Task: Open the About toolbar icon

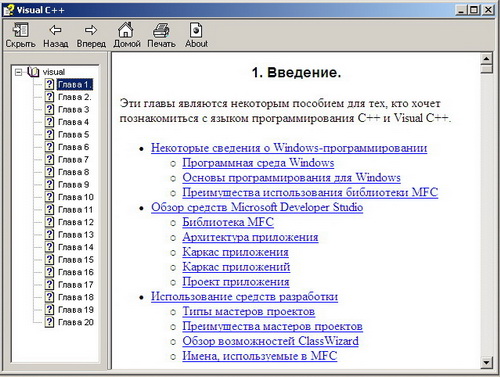Action: click(x=196, y=30)
